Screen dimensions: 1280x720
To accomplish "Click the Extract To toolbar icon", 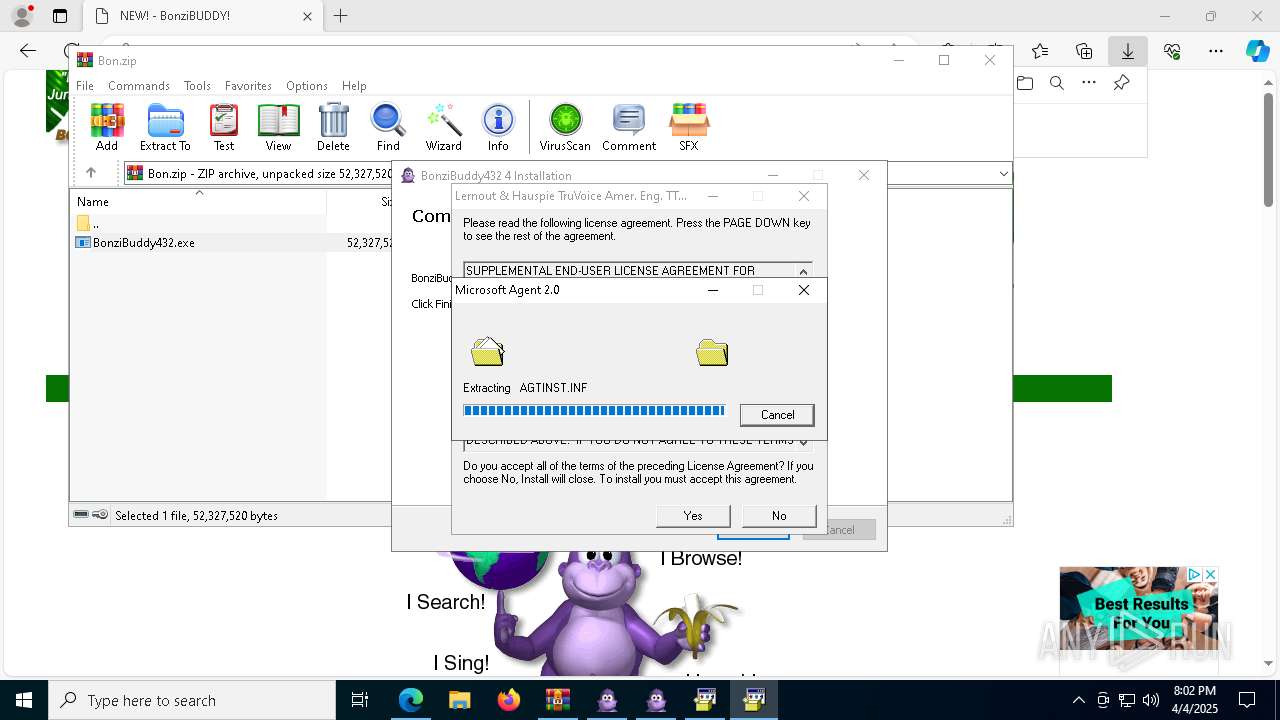I will click(165, 127).
